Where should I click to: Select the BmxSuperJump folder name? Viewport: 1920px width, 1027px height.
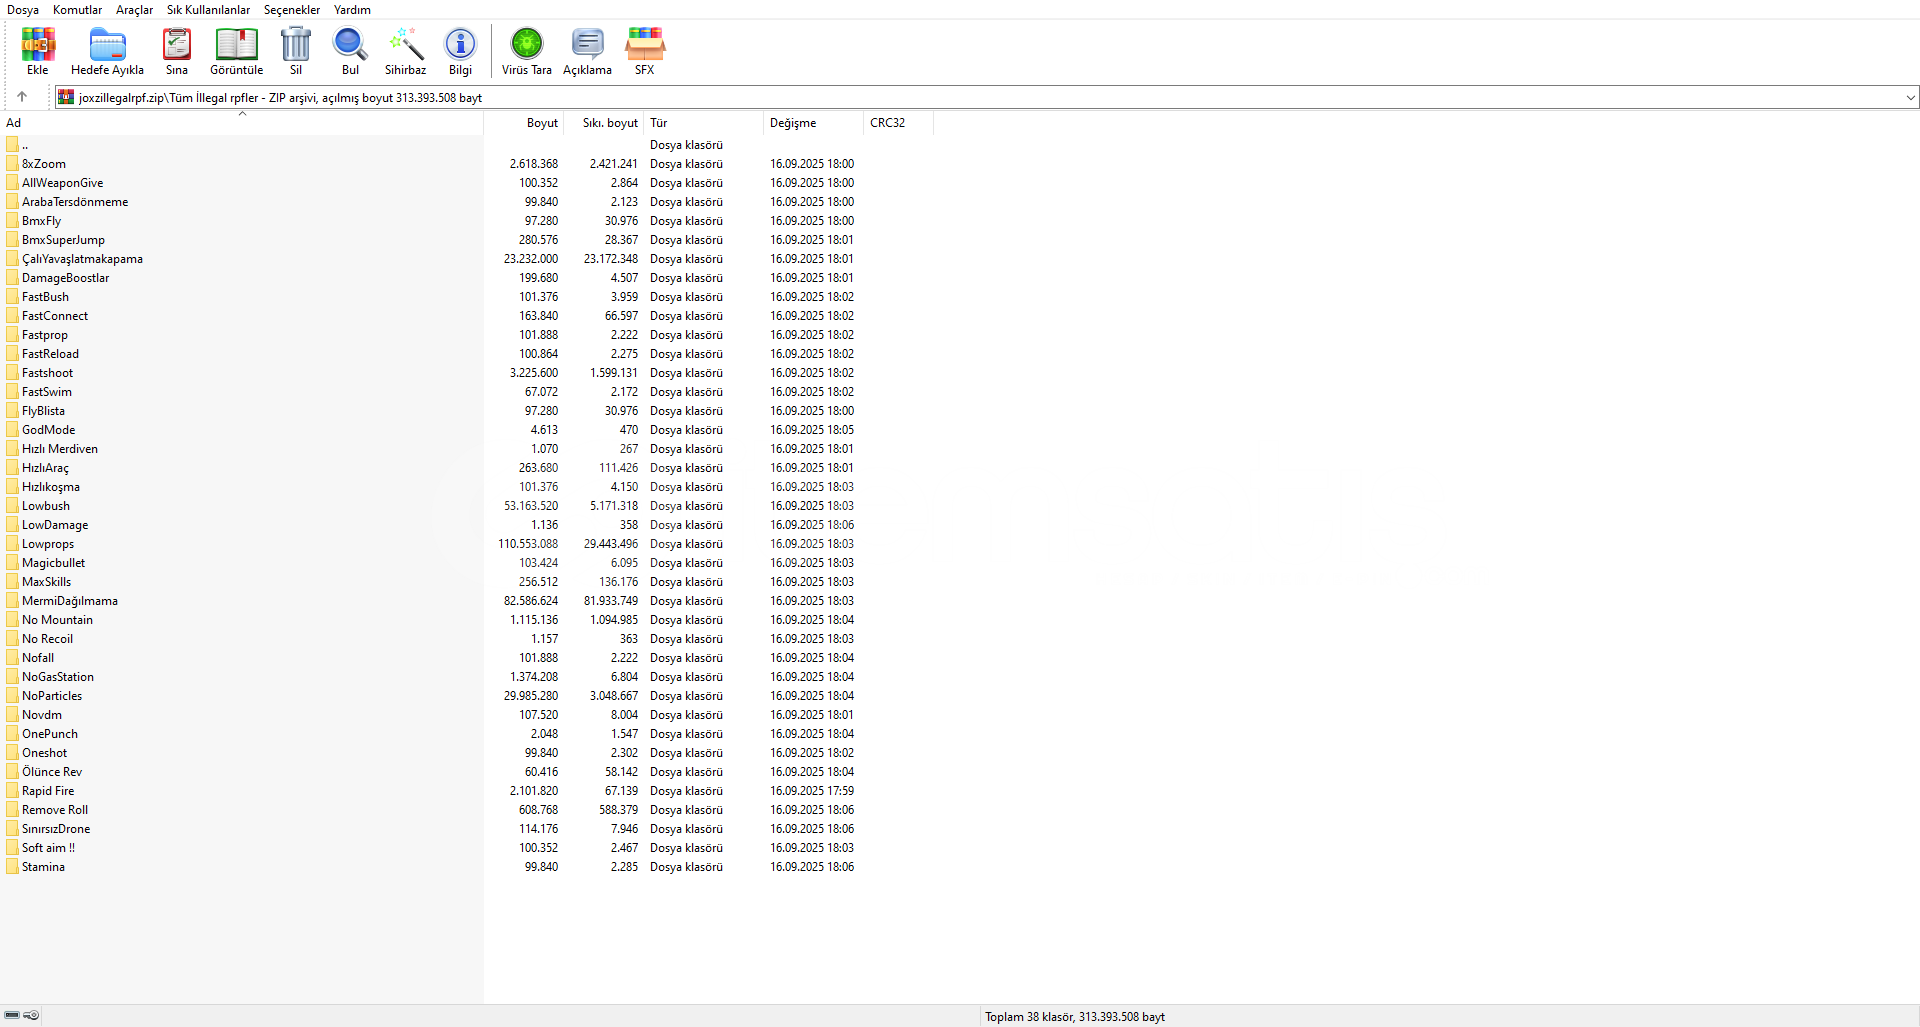pyautogui.click(x=64, y=240)
